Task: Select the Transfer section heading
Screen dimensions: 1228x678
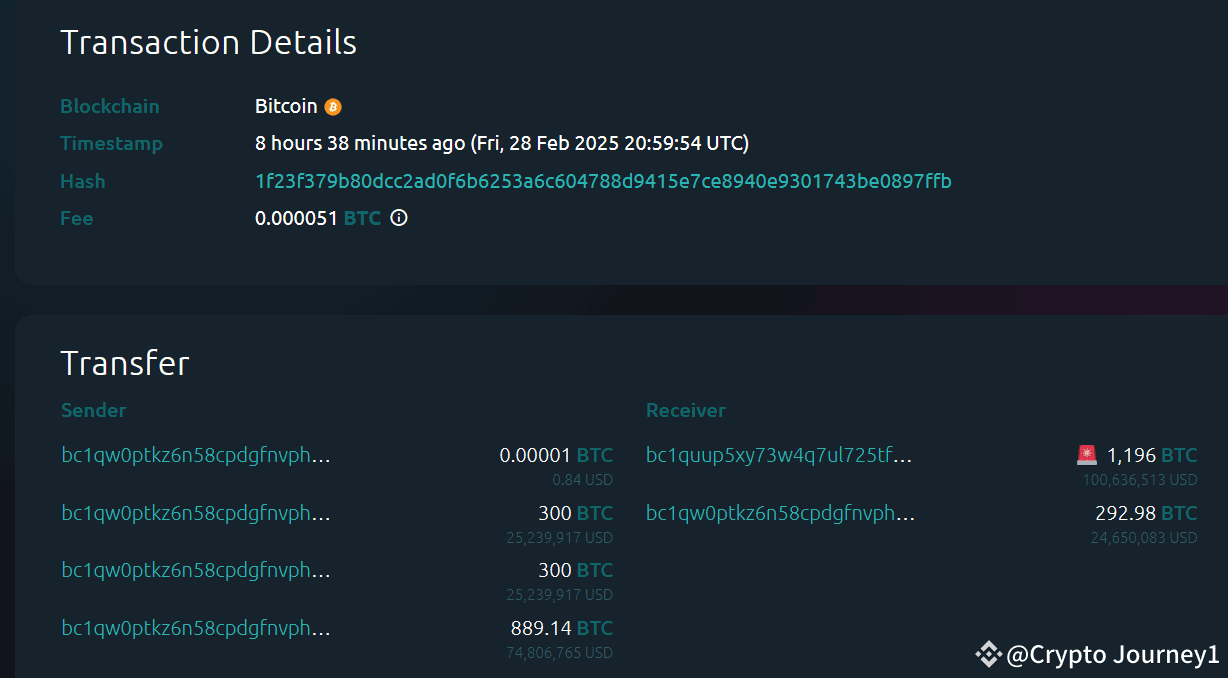Action: click(x=124, y=363)
